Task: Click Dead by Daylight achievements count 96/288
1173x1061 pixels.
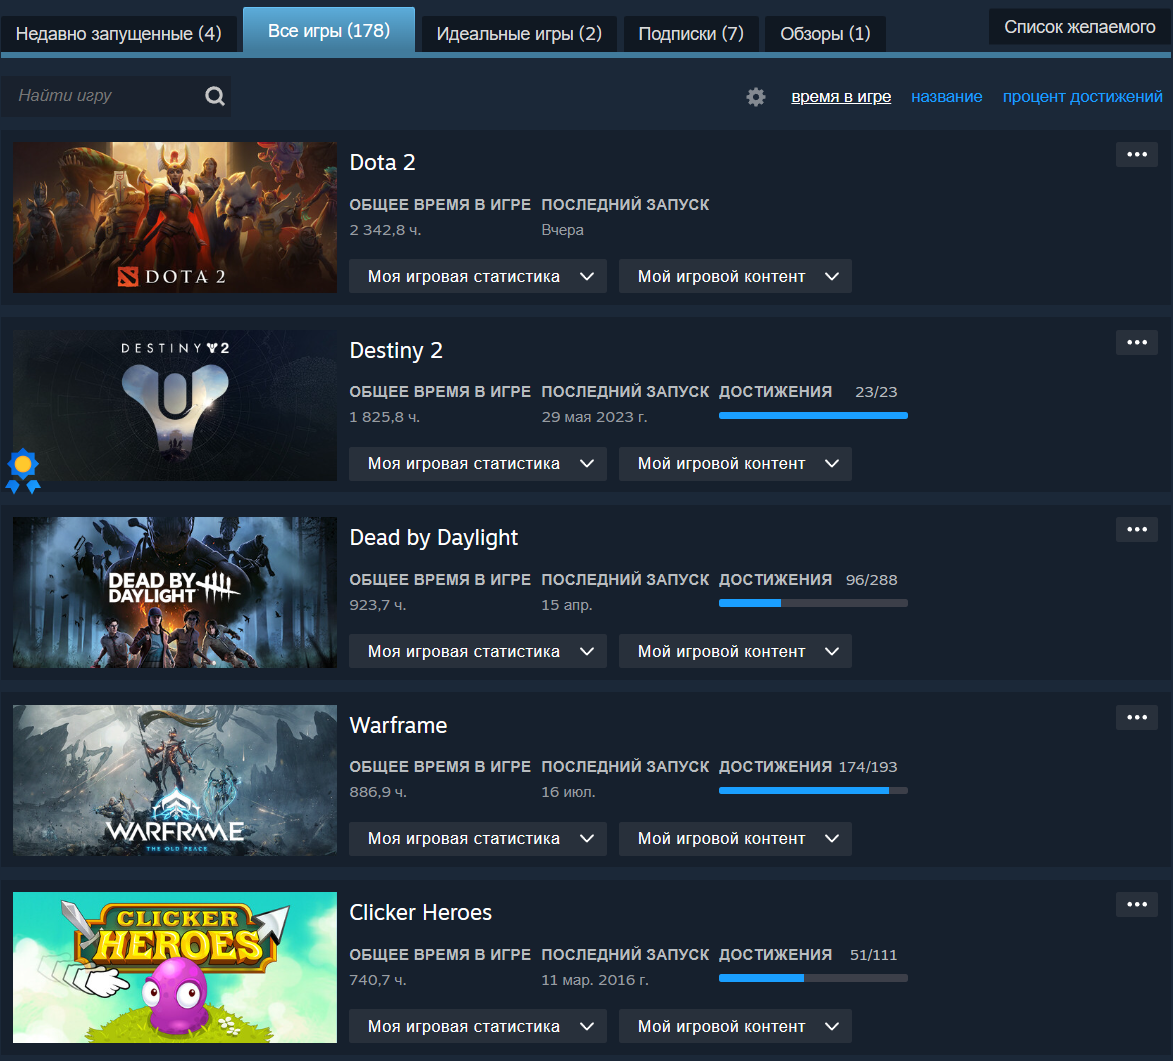Action: (x=872, y=580)
